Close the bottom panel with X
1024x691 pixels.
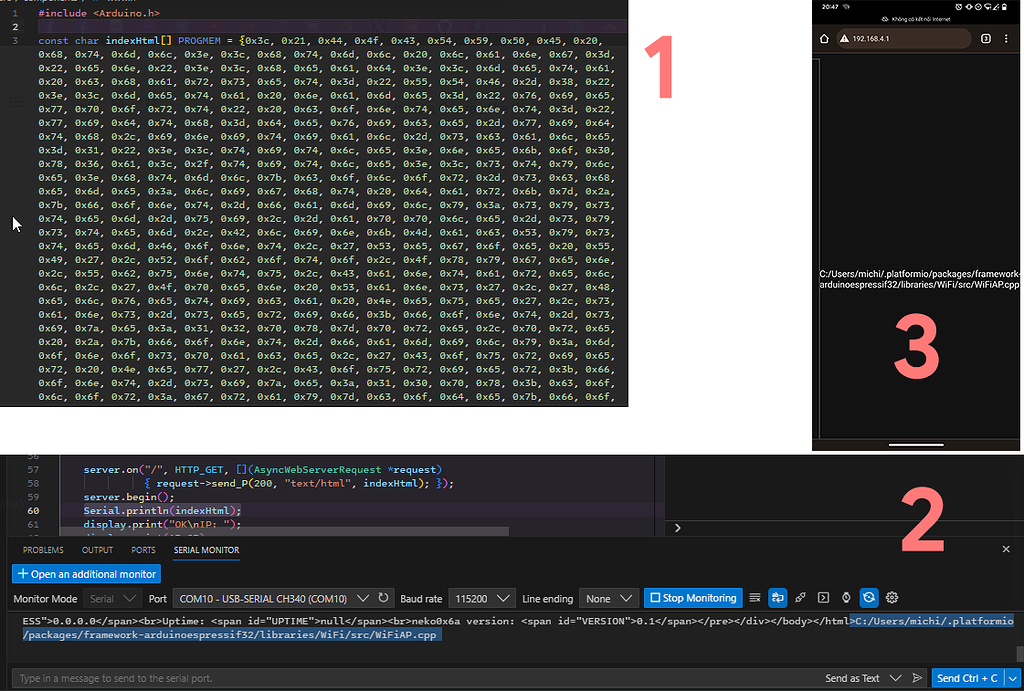[1006, 549]
